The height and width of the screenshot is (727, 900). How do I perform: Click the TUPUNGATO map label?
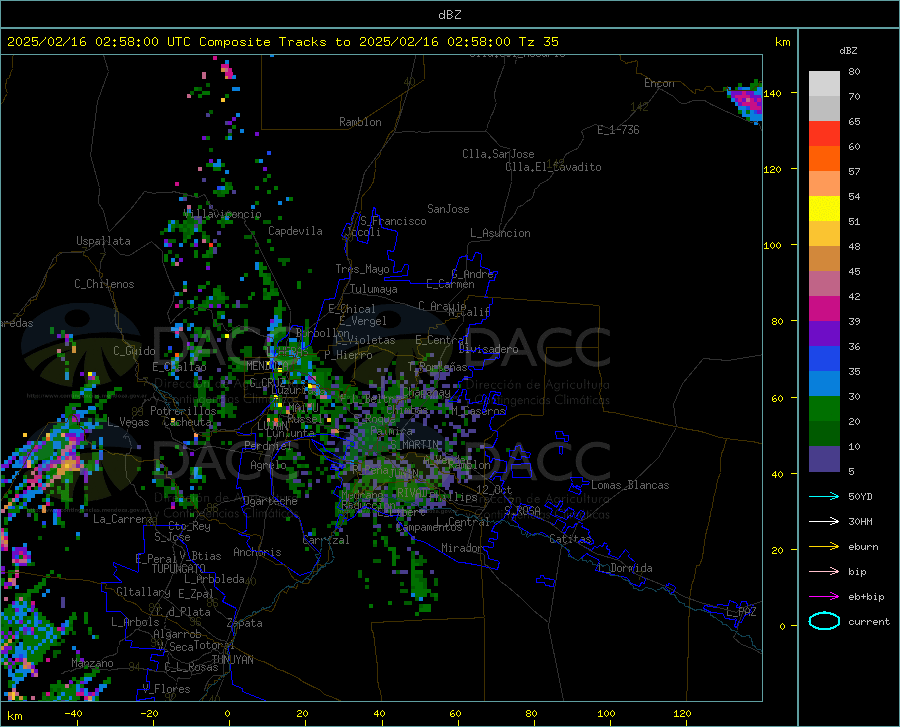click(179, 569)
